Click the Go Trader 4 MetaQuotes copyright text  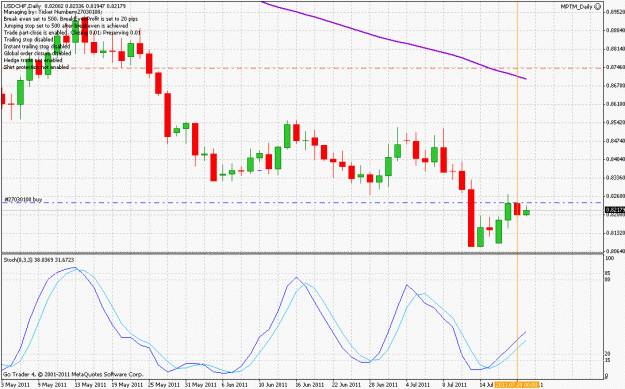point(73,374)
